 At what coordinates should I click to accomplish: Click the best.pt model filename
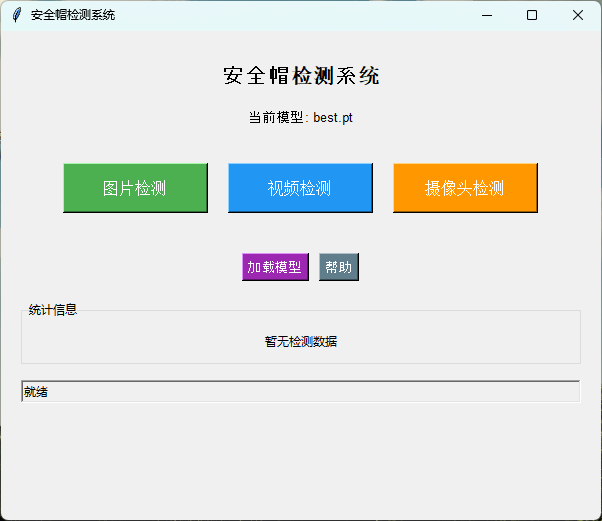(333, 118)
